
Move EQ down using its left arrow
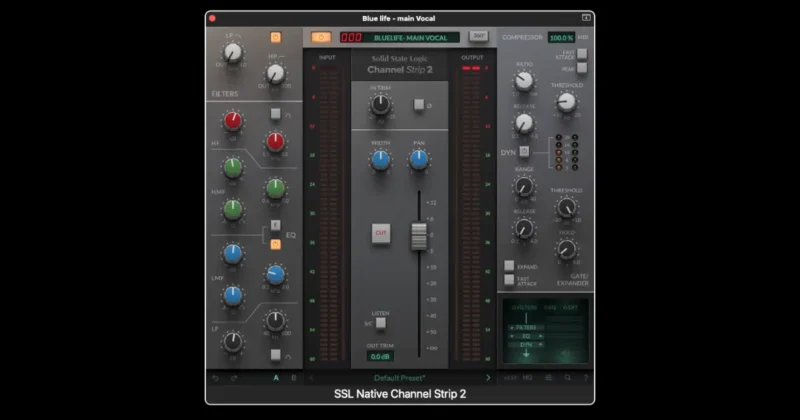tap(512, 336)
